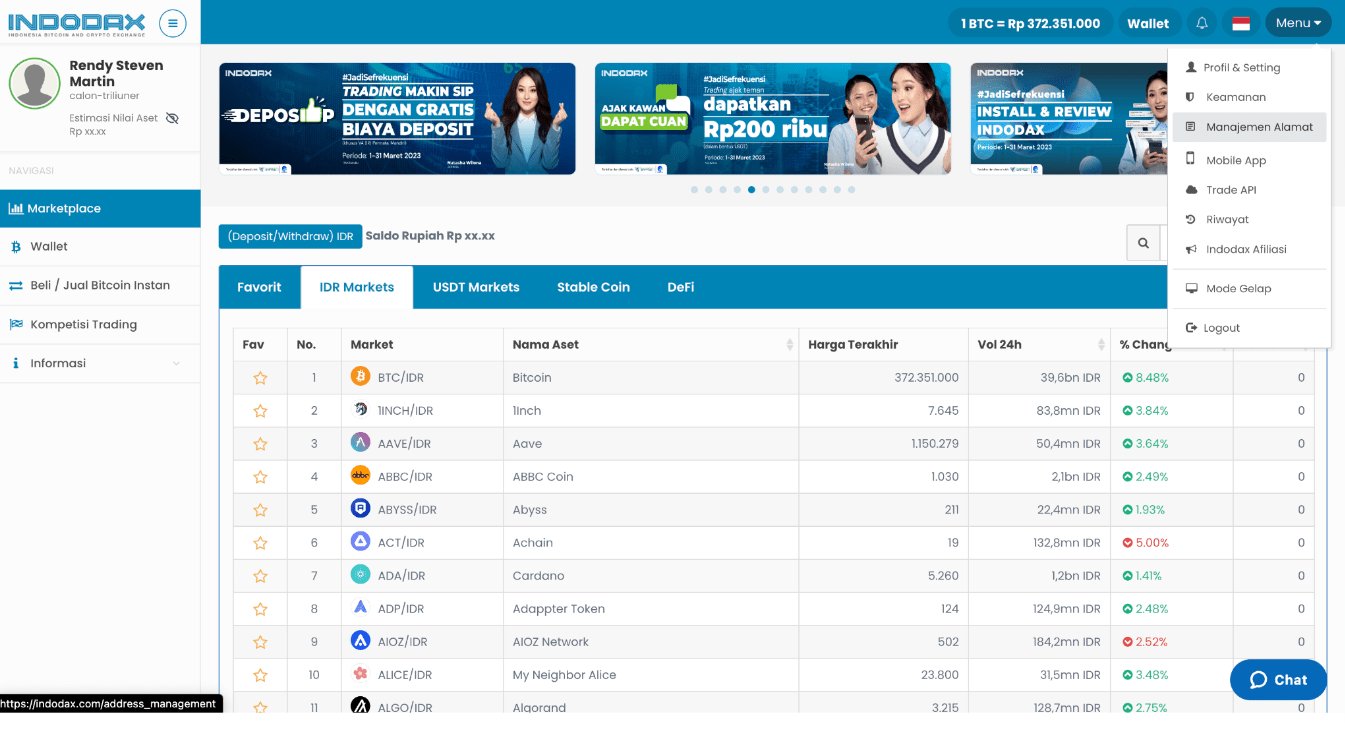This screenshot has width=1345, height=750.
Task: Click the AAVE coin icon
Action: click(361, 443)
